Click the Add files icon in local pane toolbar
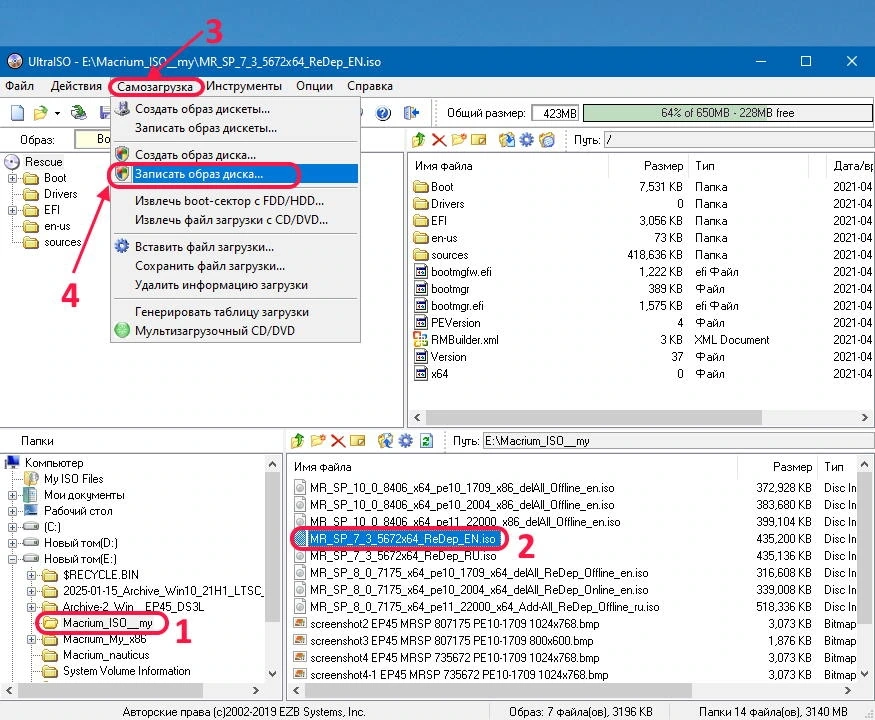 pyautogui.click(x=385, y=441)
